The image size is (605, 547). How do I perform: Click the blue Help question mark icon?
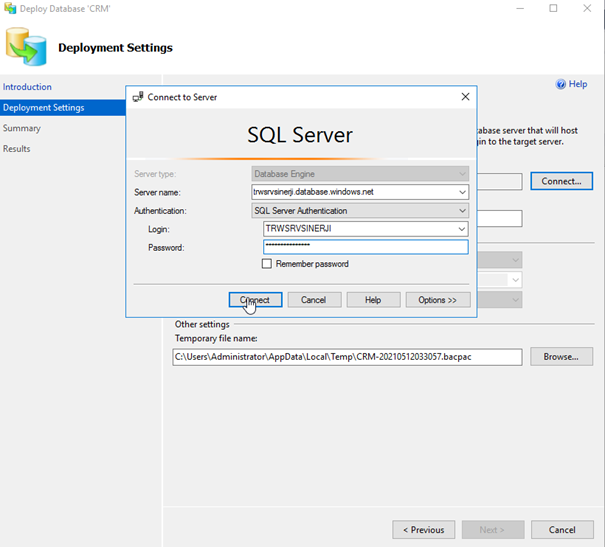coord(561,84)
